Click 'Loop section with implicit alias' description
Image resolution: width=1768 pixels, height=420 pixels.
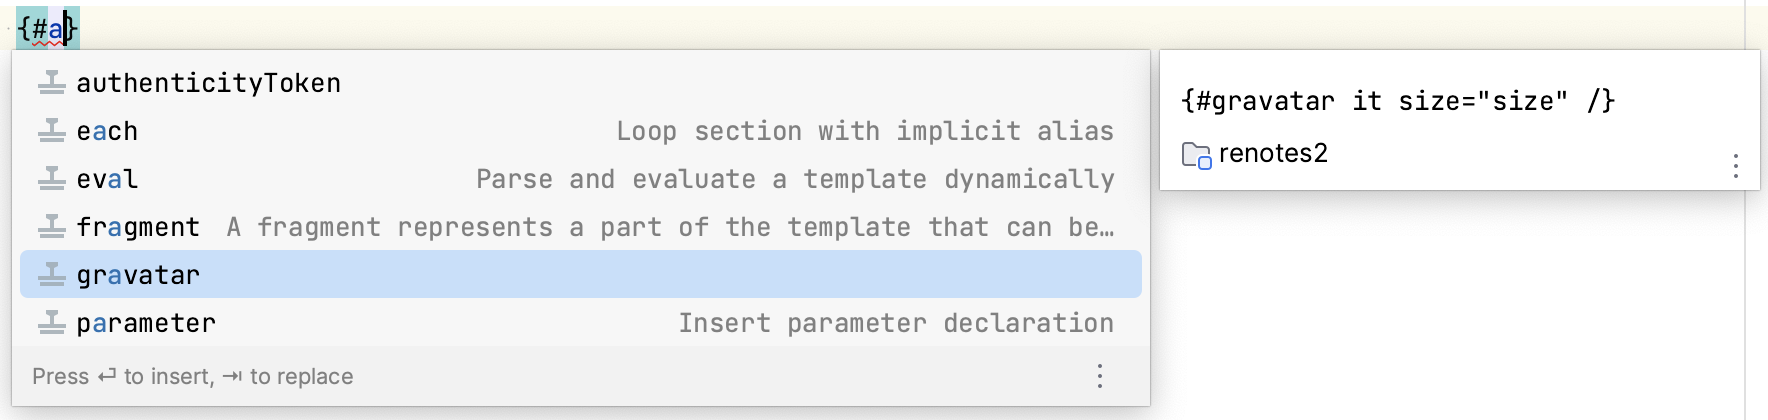point(865,131)
